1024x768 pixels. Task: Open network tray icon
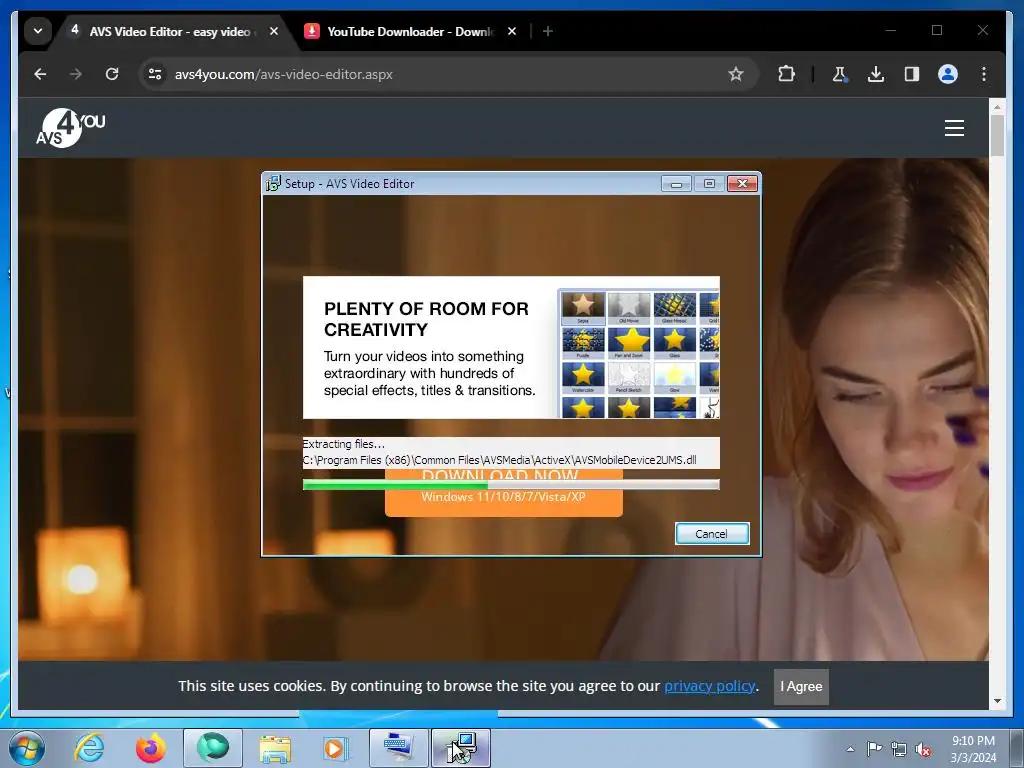coord(899,749)
